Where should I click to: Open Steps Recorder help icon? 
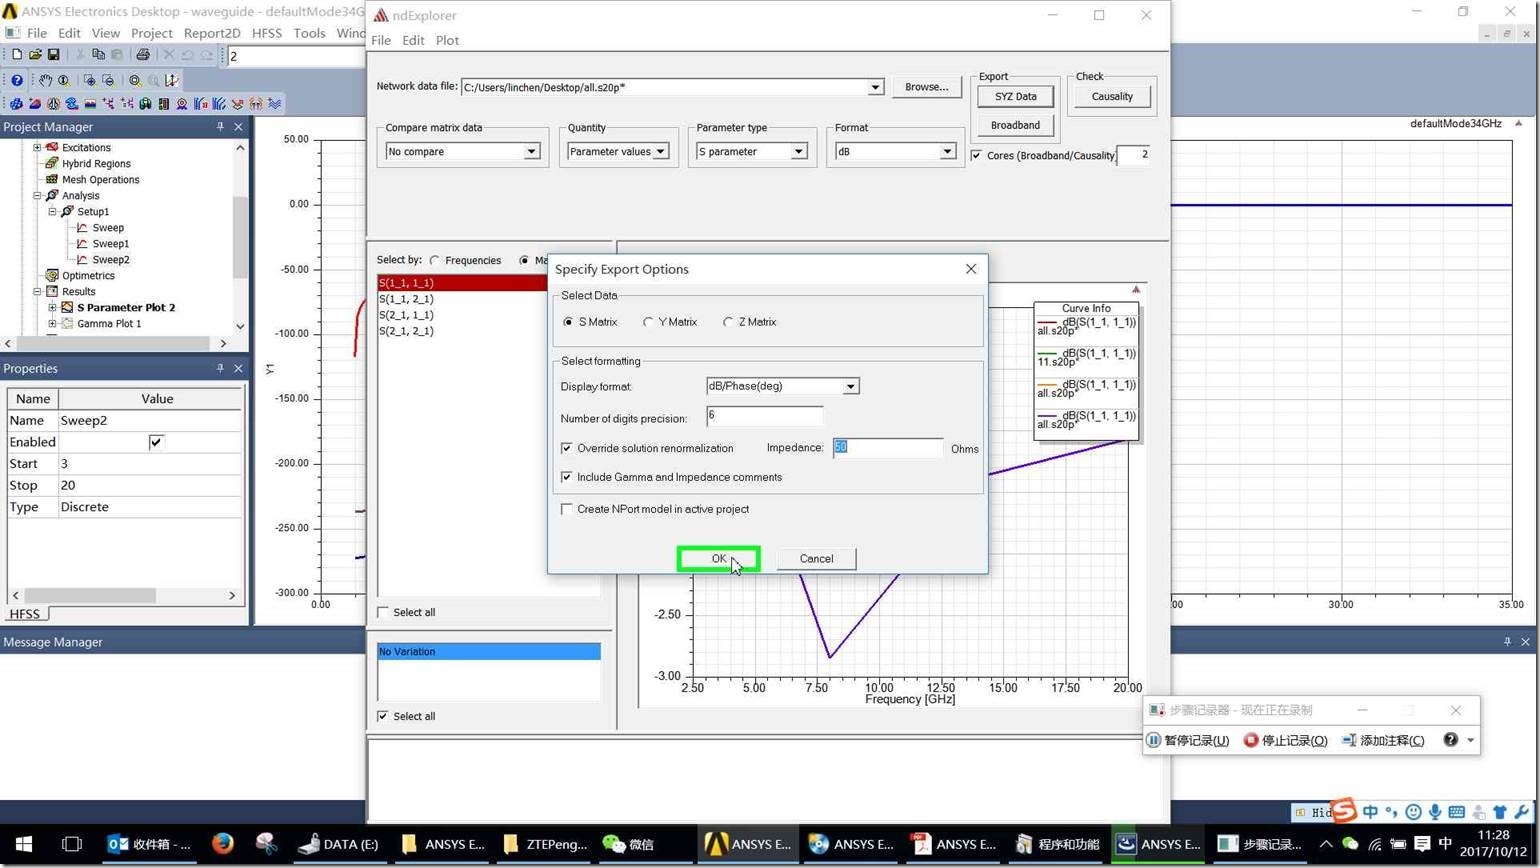click(x=1450, y=740)
